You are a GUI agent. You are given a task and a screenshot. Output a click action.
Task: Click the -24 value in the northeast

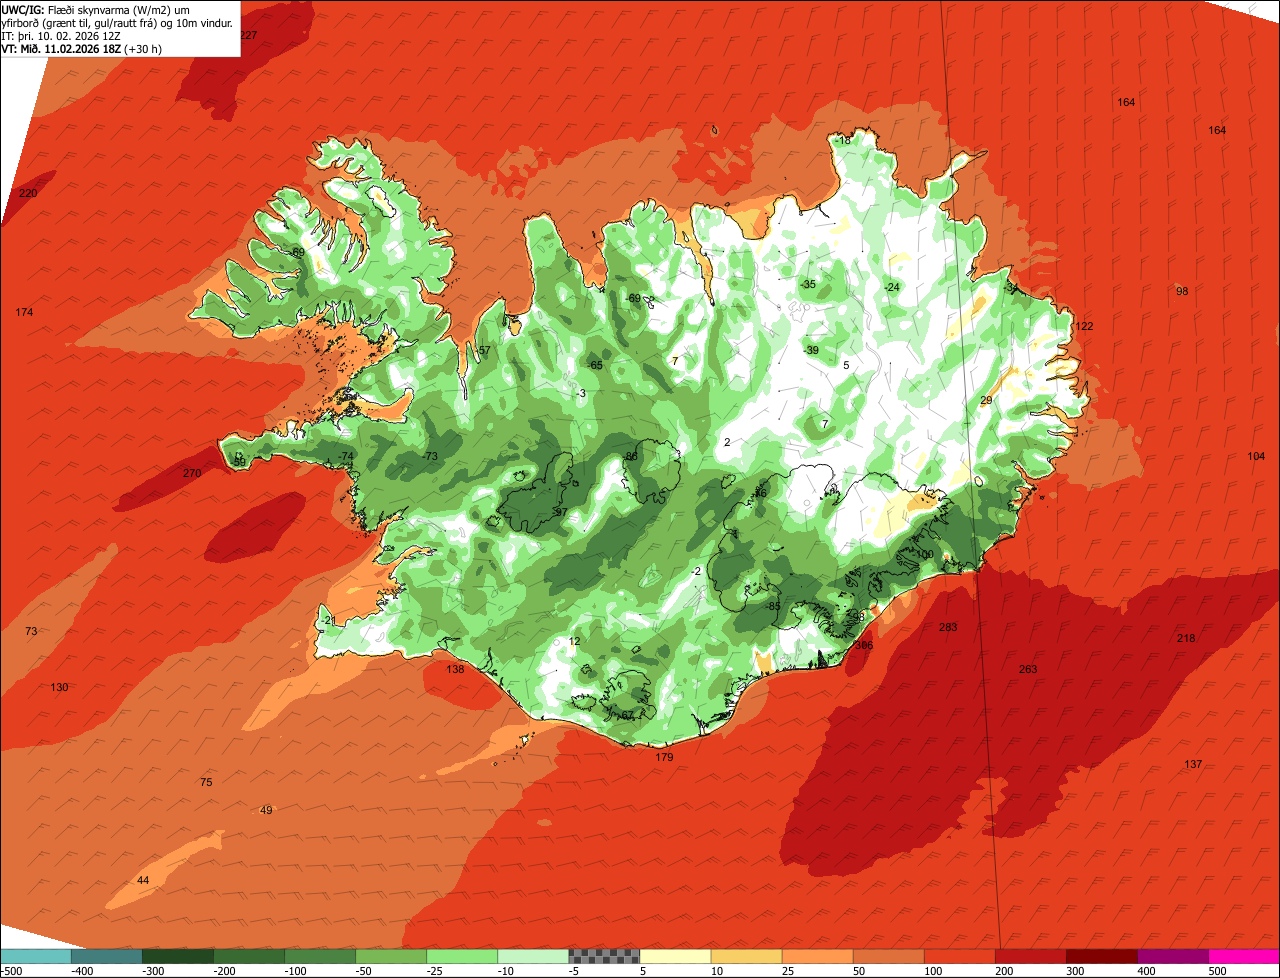tap(892, 288)
